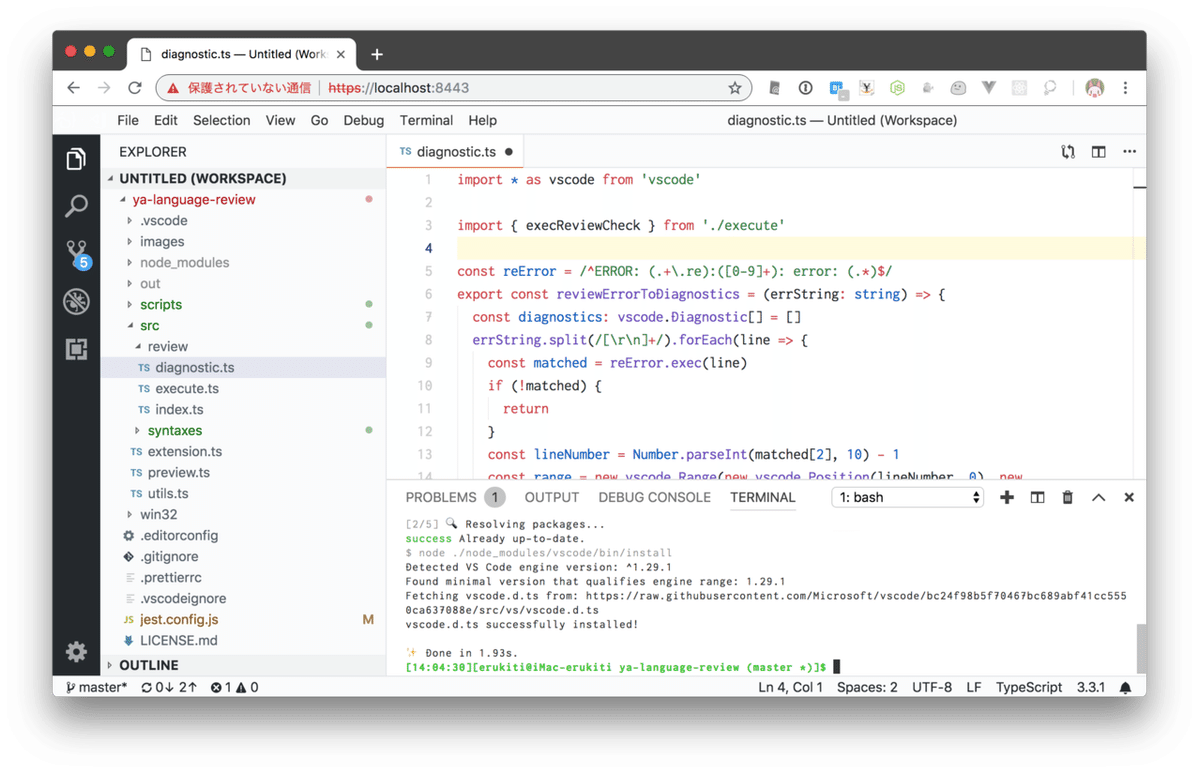Click the master* branch indicator
Image resolution: width=1200 pixels, height=773 pixels.
coord(95,687)
